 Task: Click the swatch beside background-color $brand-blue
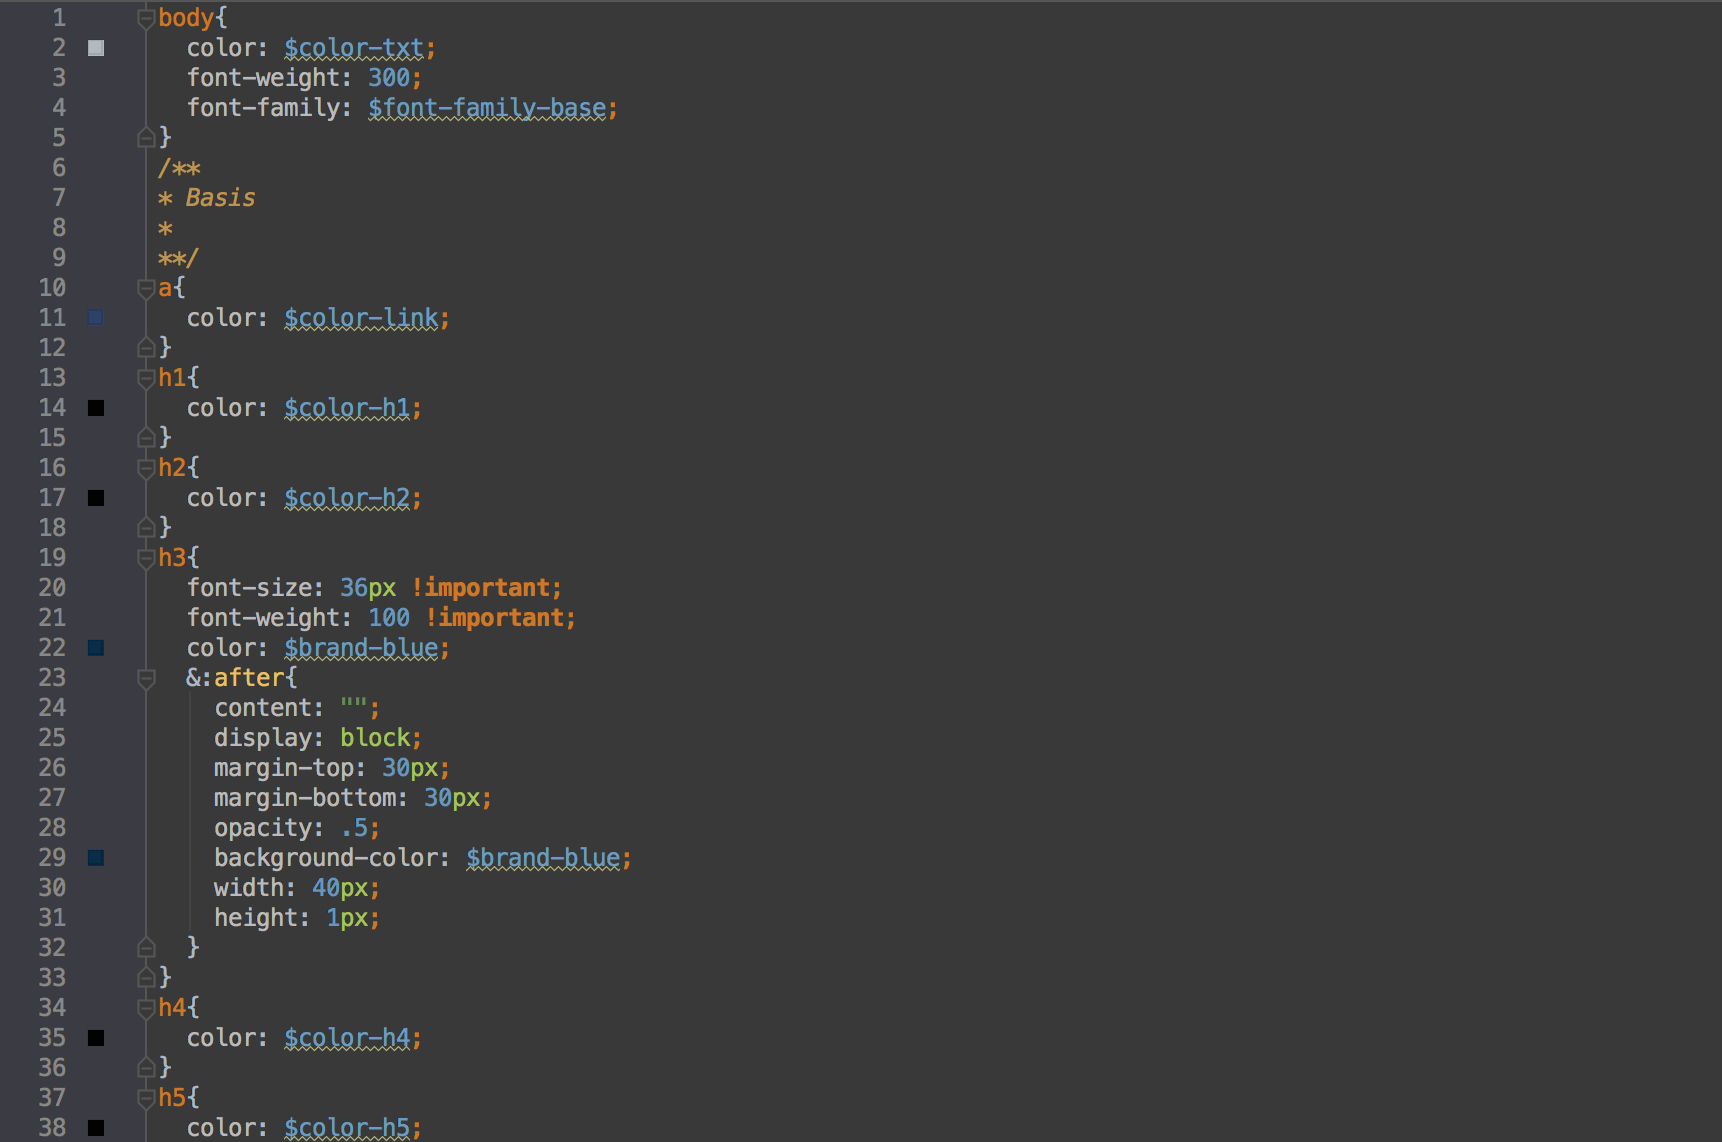point(96,858)
